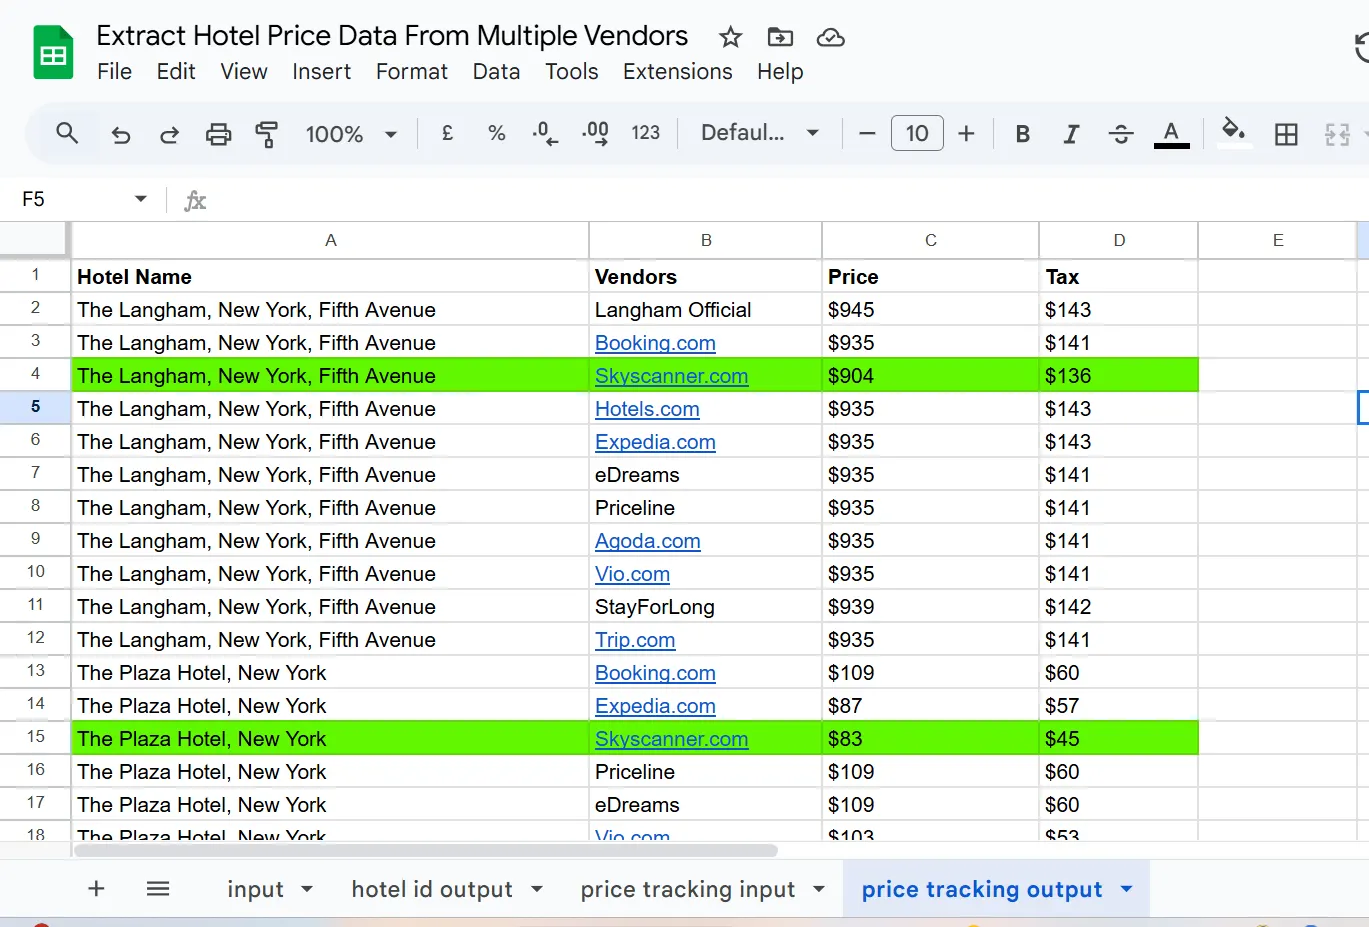Viewport: 1369px width, 927px height.
Task: Click the font size field showing 10
Action: coord(917,133)
